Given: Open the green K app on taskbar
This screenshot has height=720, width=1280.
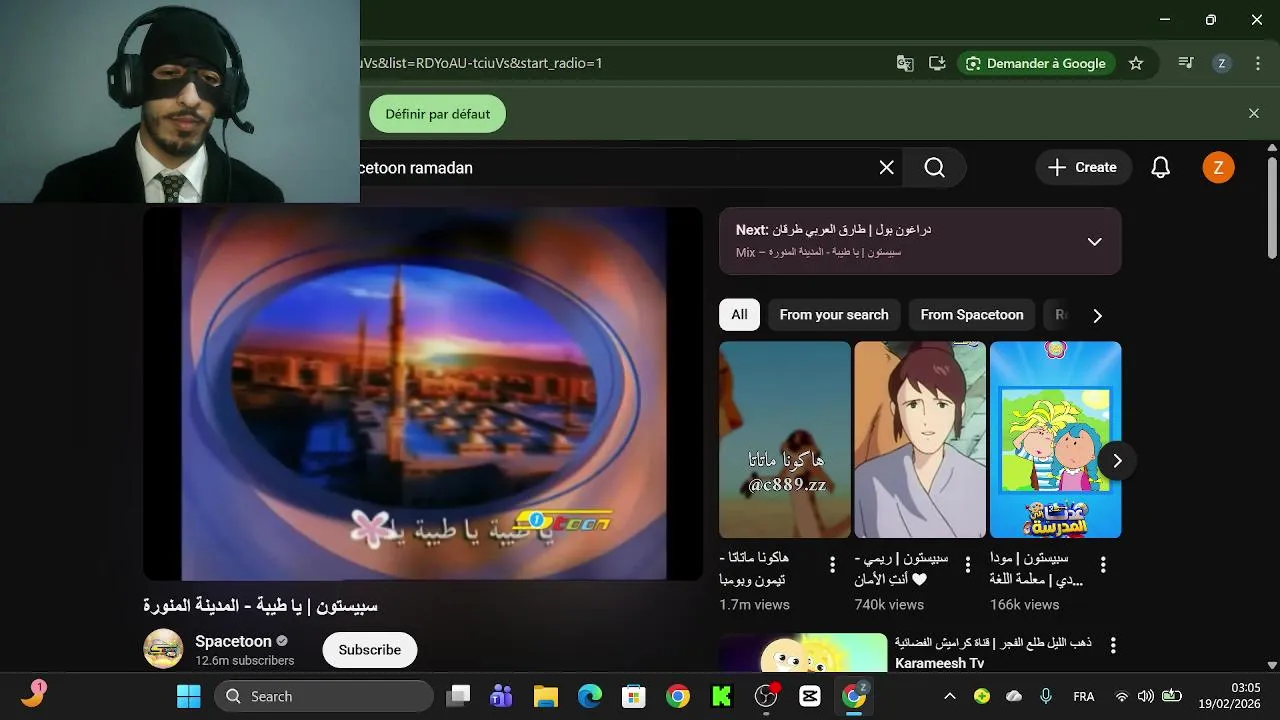Looking at the screenshot, I should (x=722, y=696).
